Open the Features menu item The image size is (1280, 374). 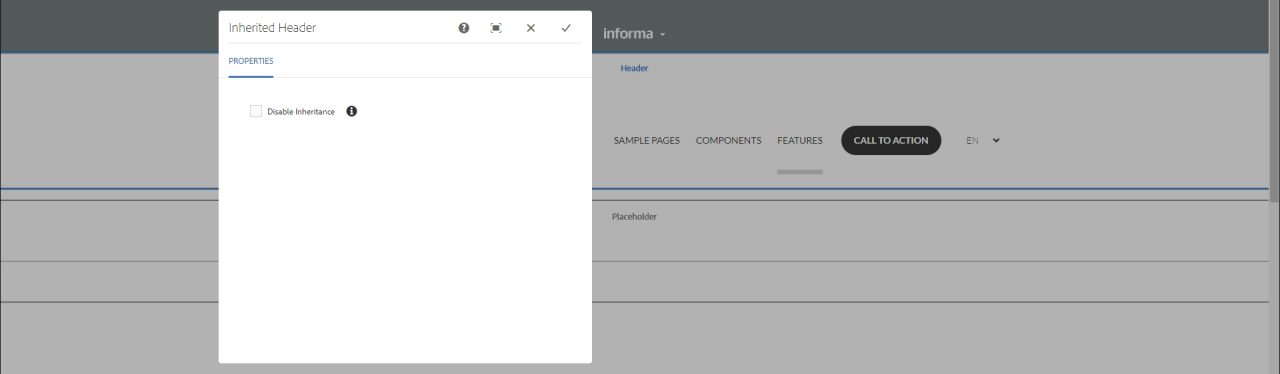click(x=800, y=140)
